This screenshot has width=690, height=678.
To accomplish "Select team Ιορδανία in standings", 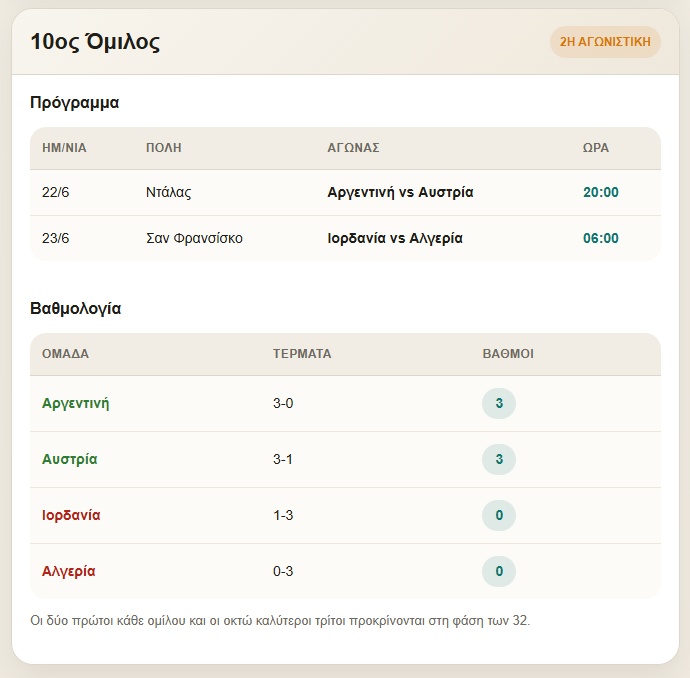I will [71, 515].
